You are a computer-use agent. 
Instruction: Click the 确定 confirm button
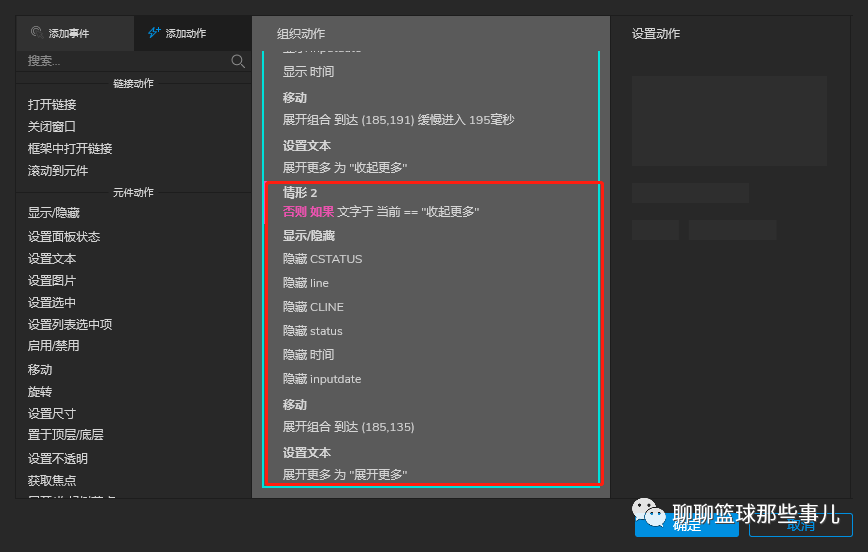686,525
